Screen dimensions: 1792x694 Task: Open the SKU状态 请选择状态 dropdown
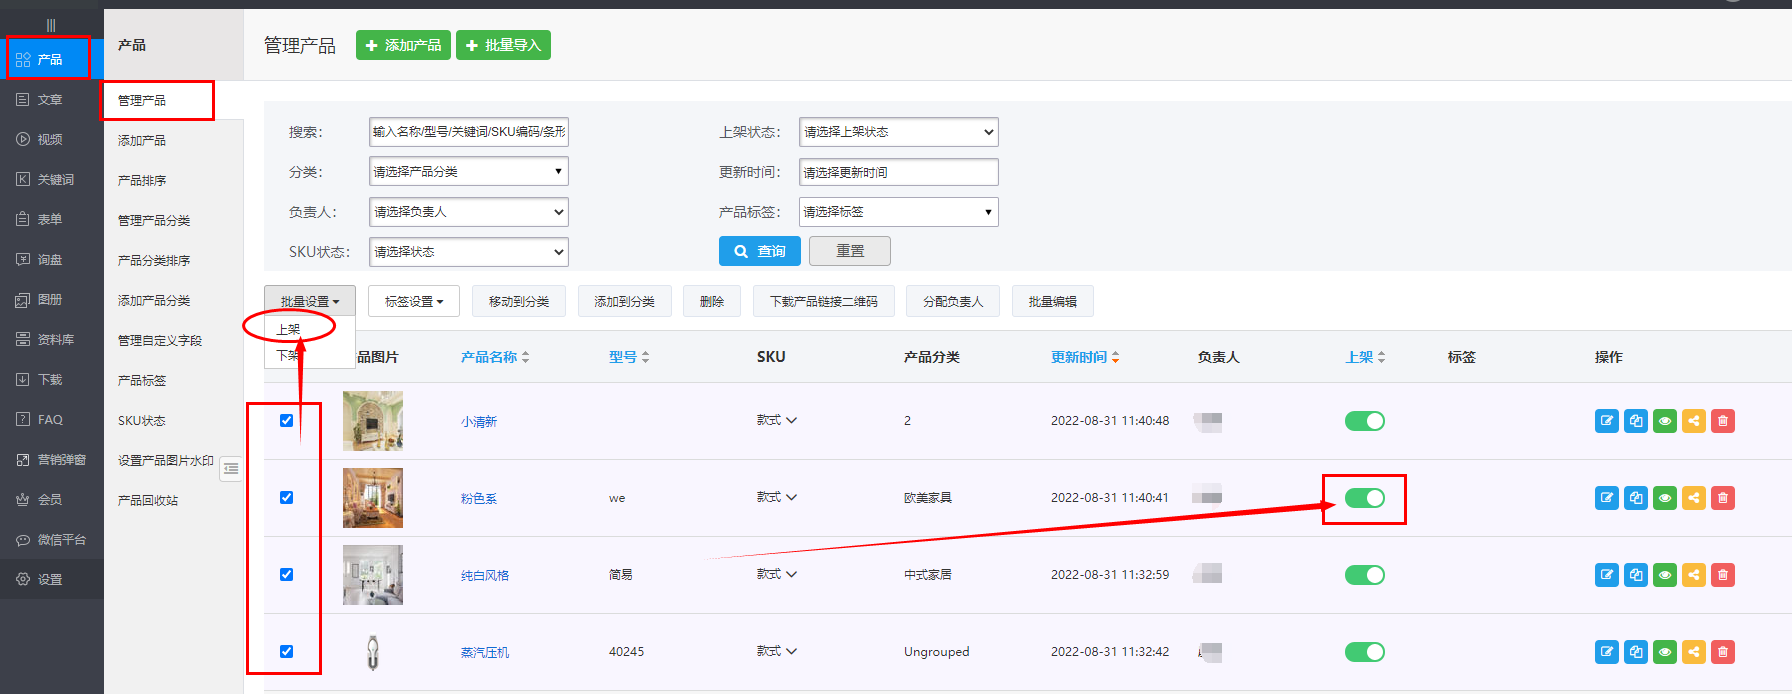pyautogui.click(x=469, y=252)
